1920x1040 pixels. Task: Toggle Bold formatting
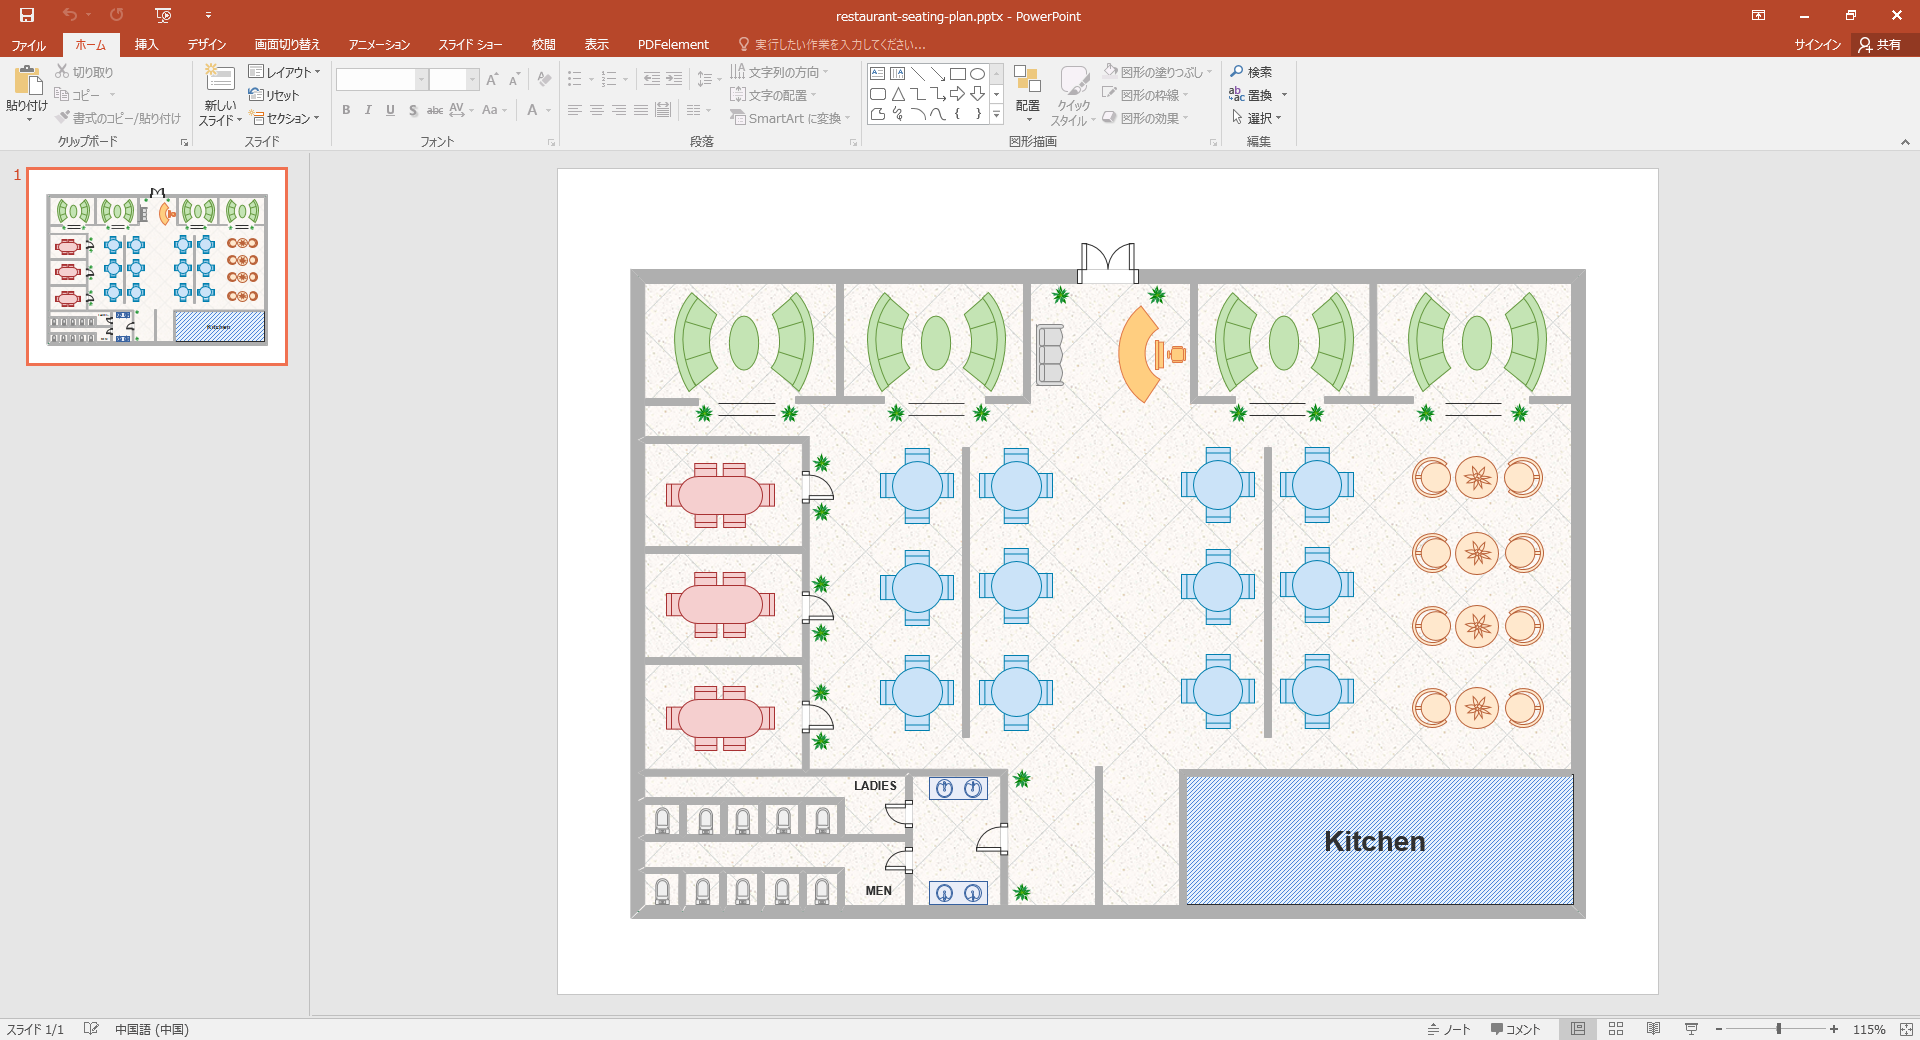click(346, 110)
